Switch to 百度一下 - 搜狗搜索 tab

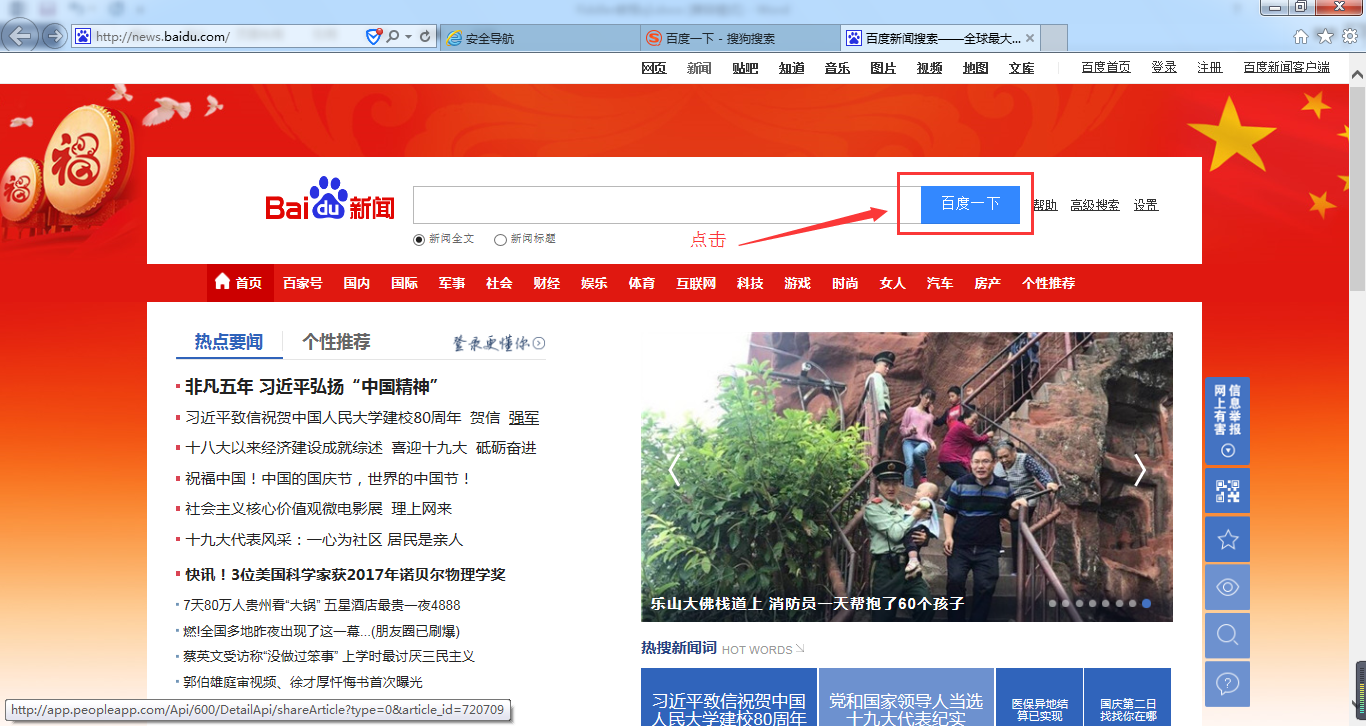coord(740,38)
